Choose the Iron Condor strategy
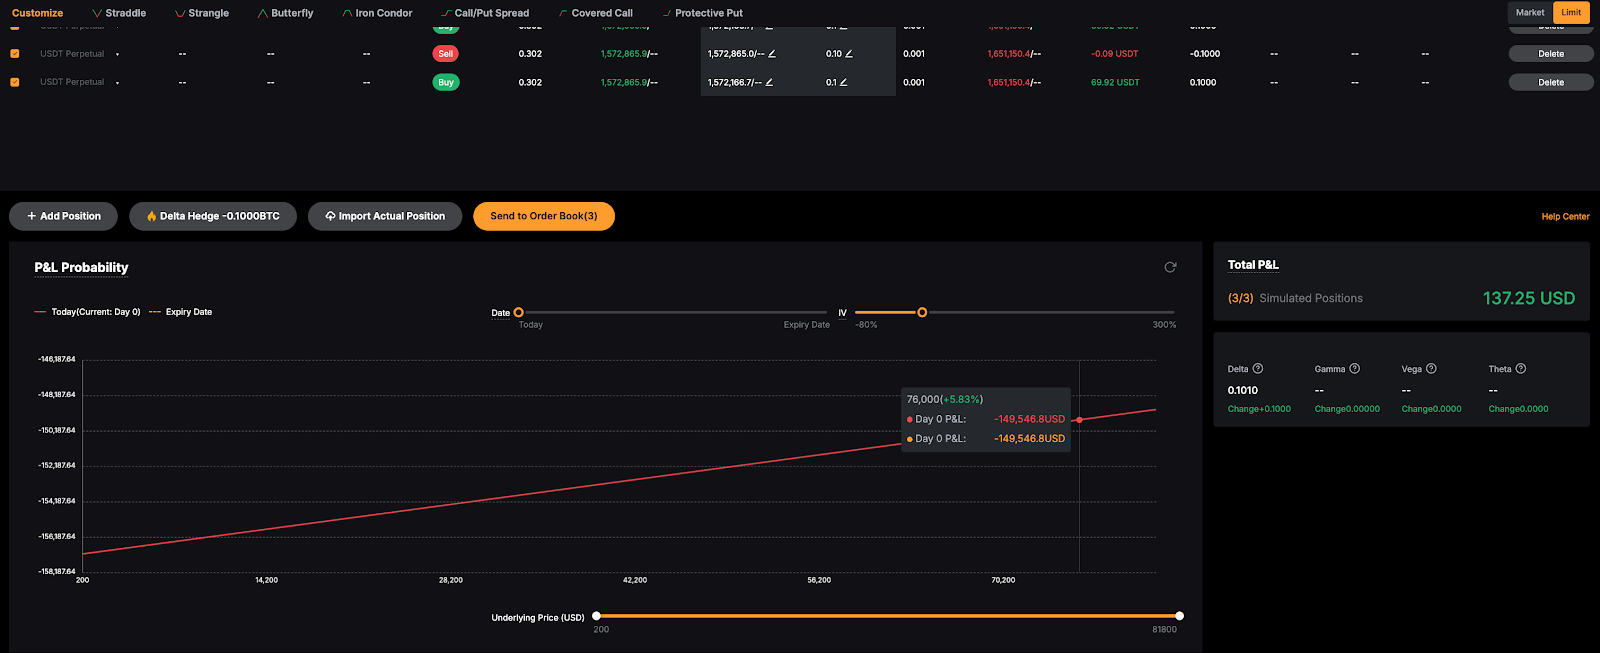The width and height of the screenshot is (1600, 653). pyautogui.click(x=377, y=13)
